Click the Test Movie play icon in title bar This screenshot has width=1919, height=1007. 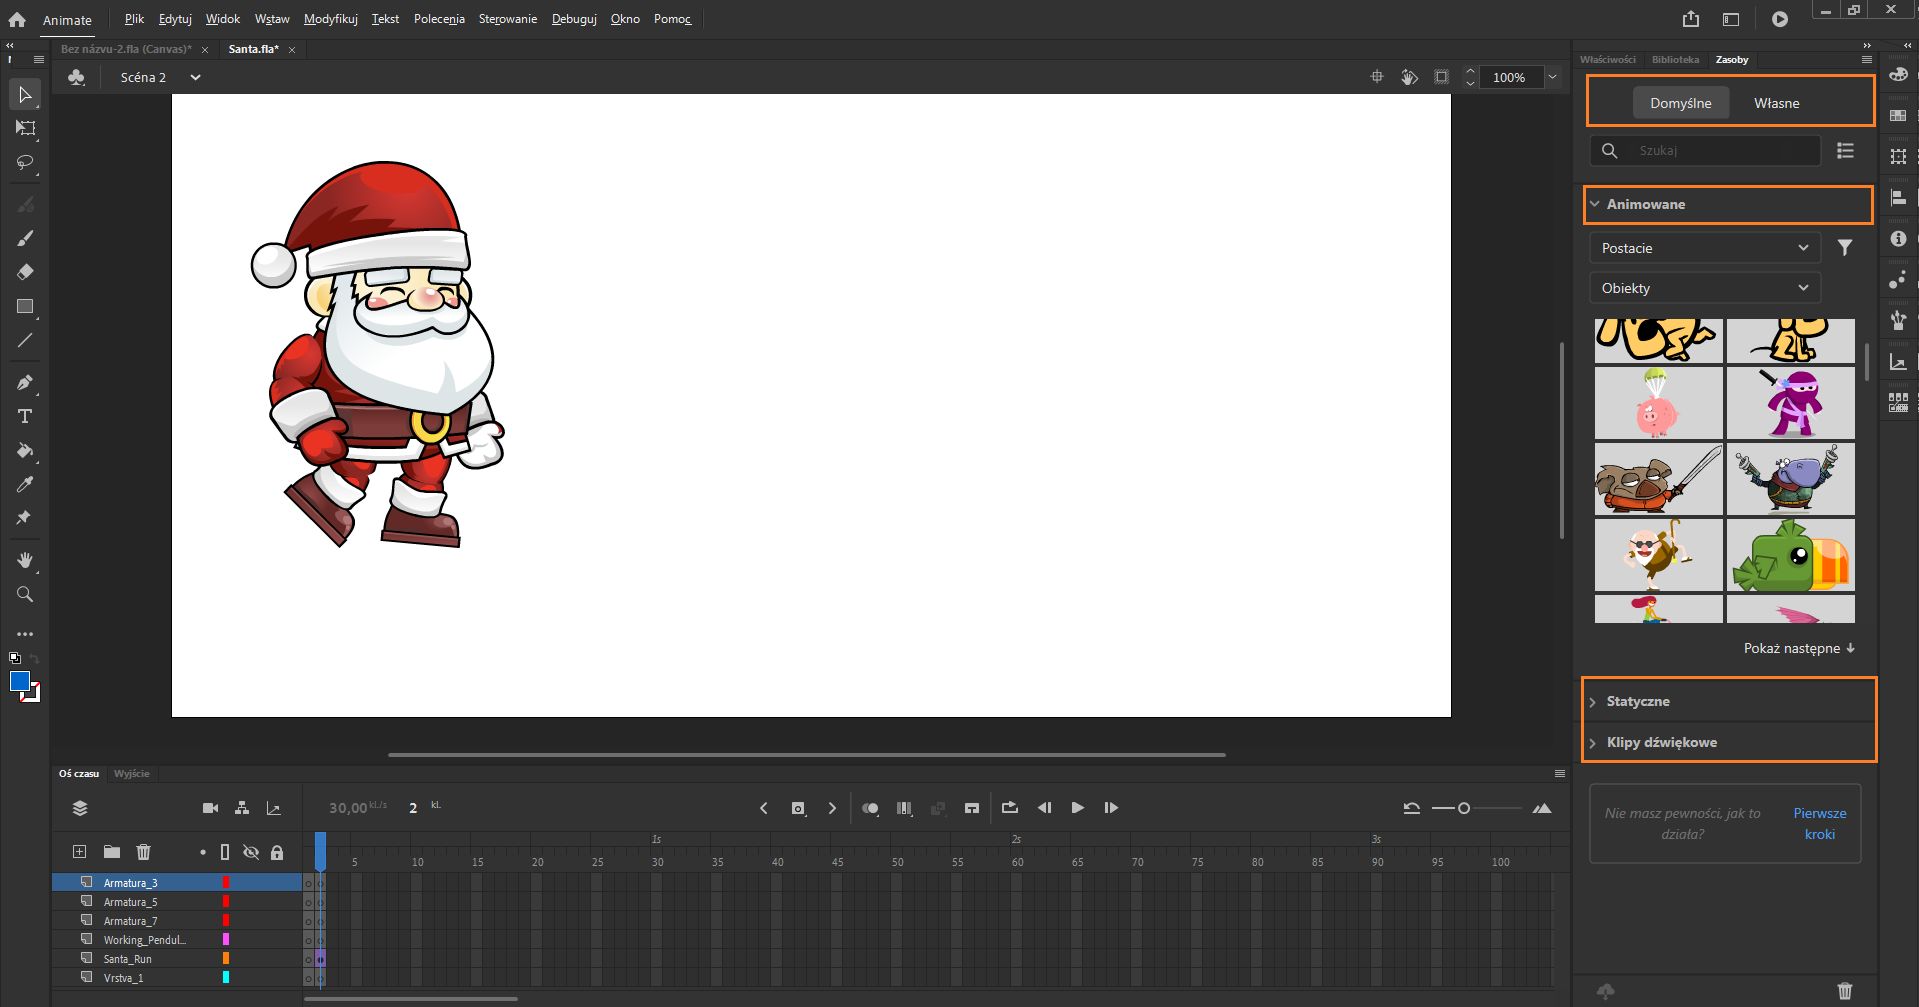[1780, 19]
